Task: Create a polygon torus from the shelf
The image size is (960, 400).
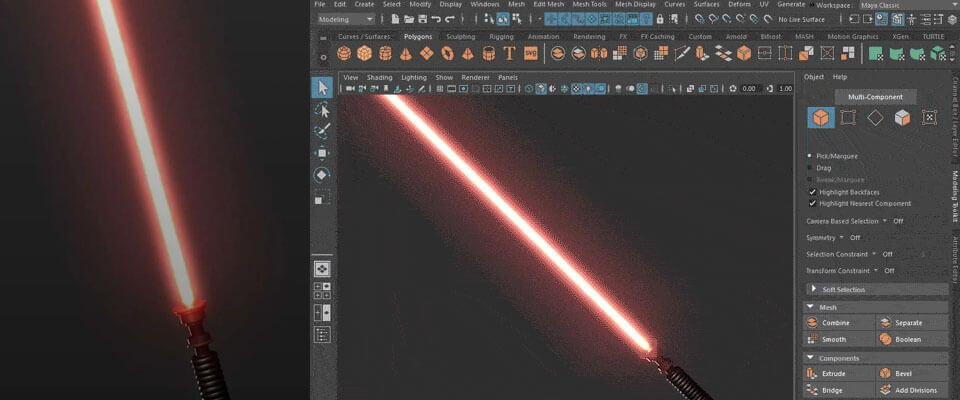Action: click(448, 53)
